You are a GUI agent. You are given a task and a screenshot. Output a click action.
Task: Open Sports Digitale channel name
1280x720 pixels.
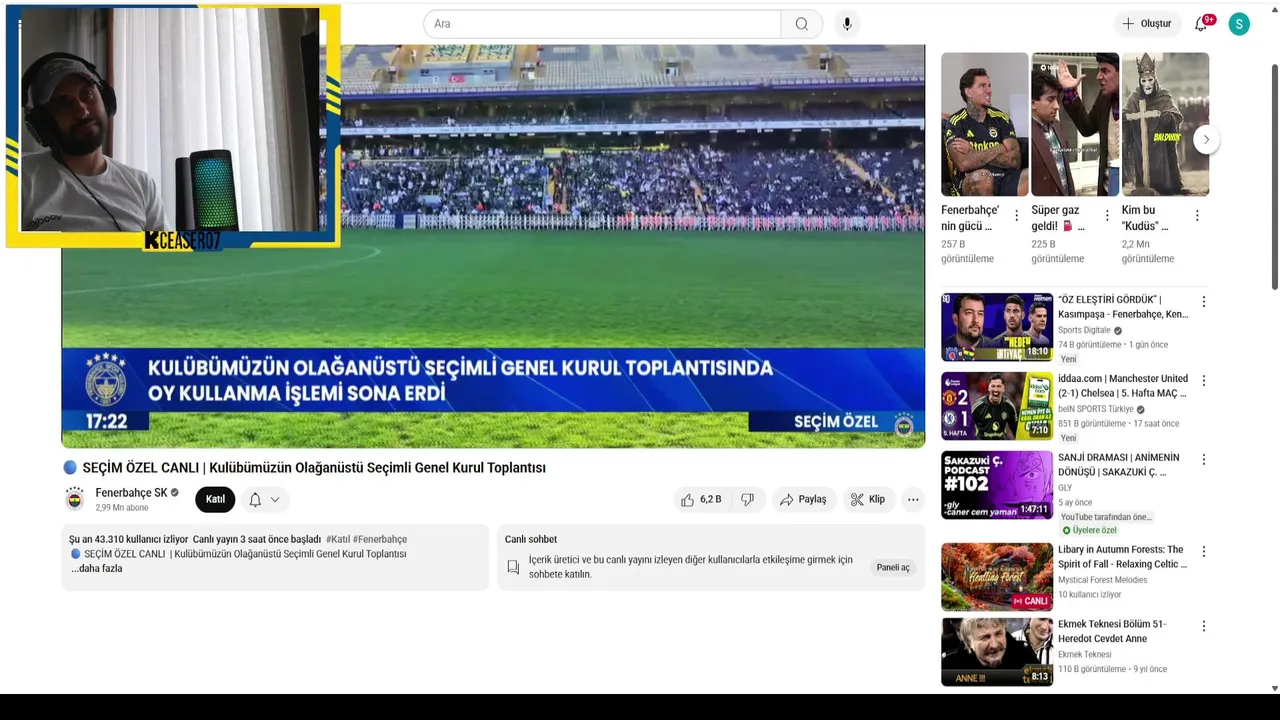[1084, 330]
